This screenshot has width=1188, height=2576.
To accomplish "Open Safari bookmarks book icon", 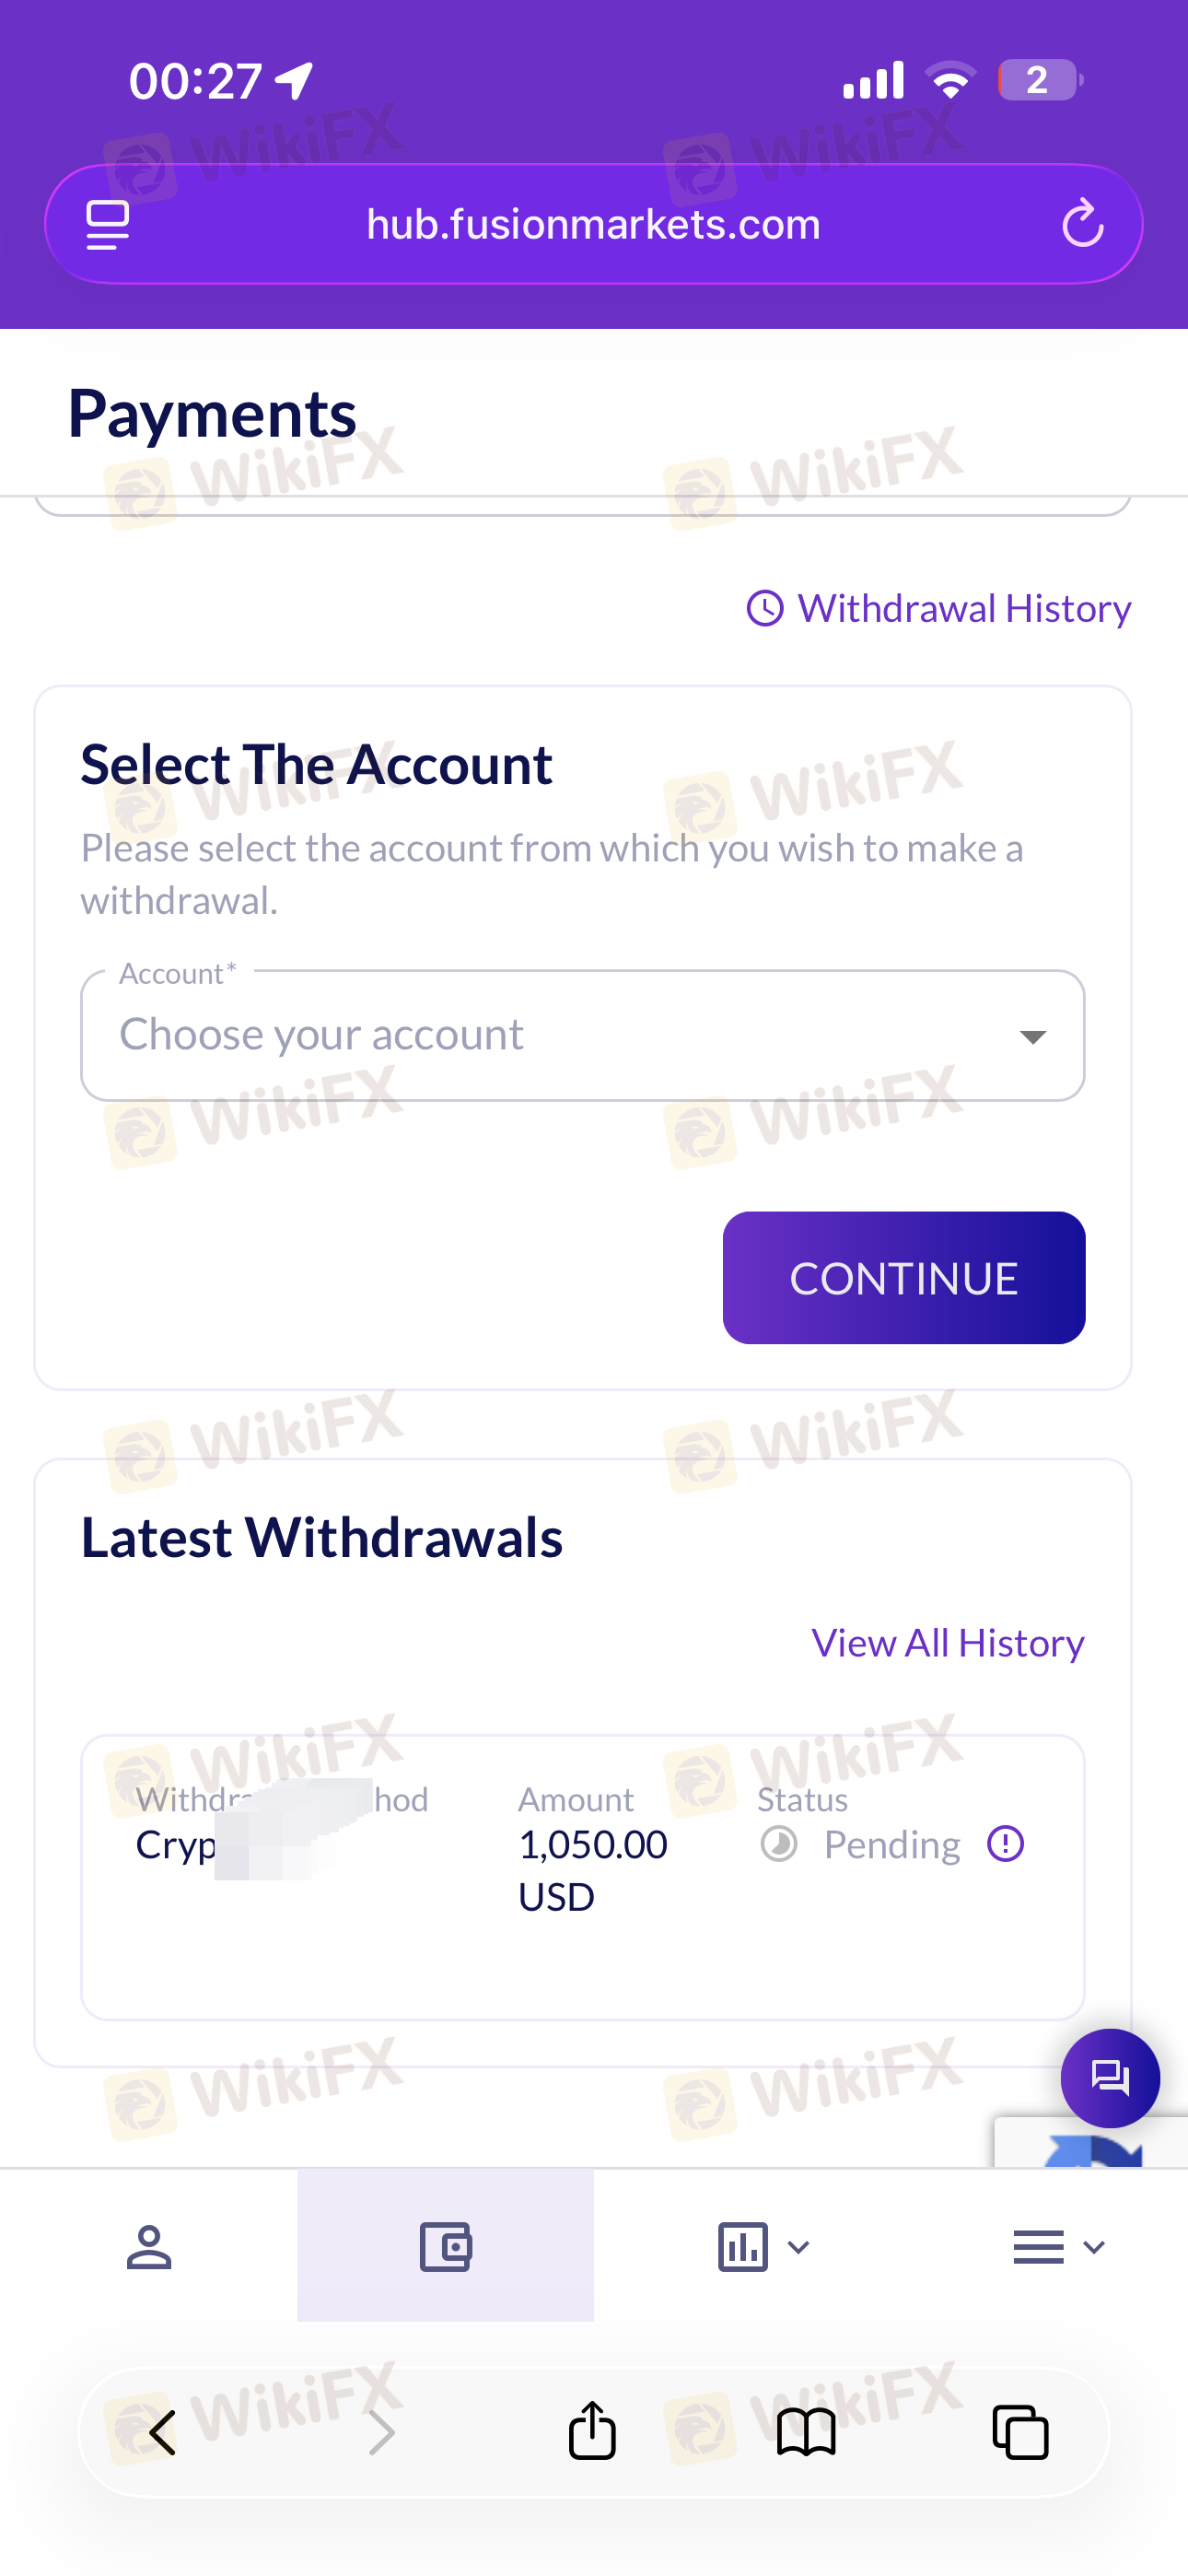I will point(806,2432).
